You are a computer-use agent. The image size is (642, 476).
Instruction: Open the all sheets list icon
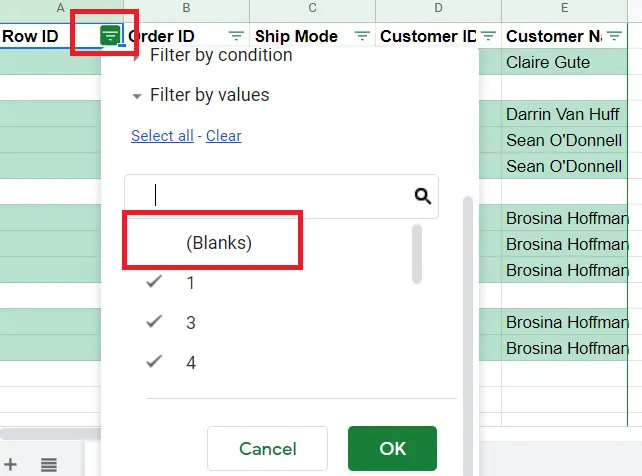click(x=49, y=465)
